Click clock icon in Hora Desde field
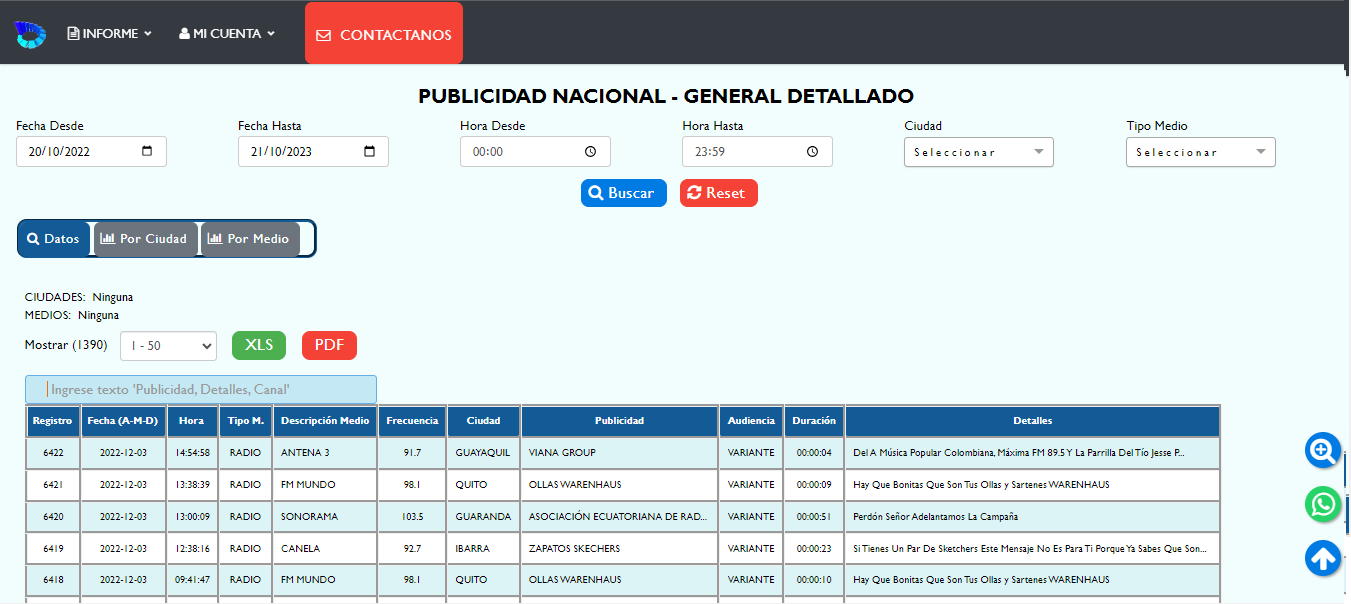 click(x=590, y=152)
